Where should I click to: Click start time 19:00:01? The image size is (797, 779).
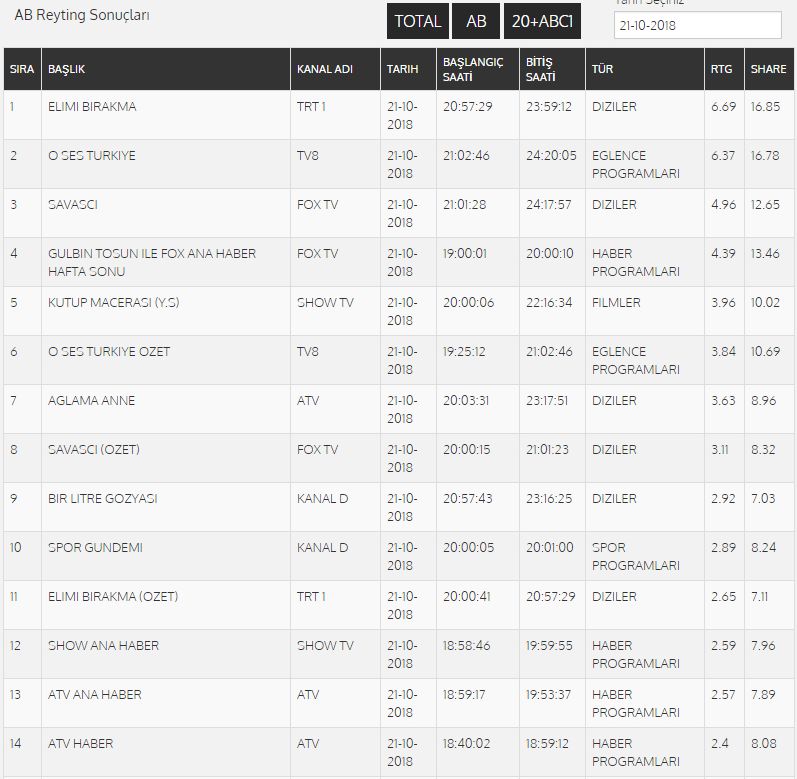coord(465,254)
